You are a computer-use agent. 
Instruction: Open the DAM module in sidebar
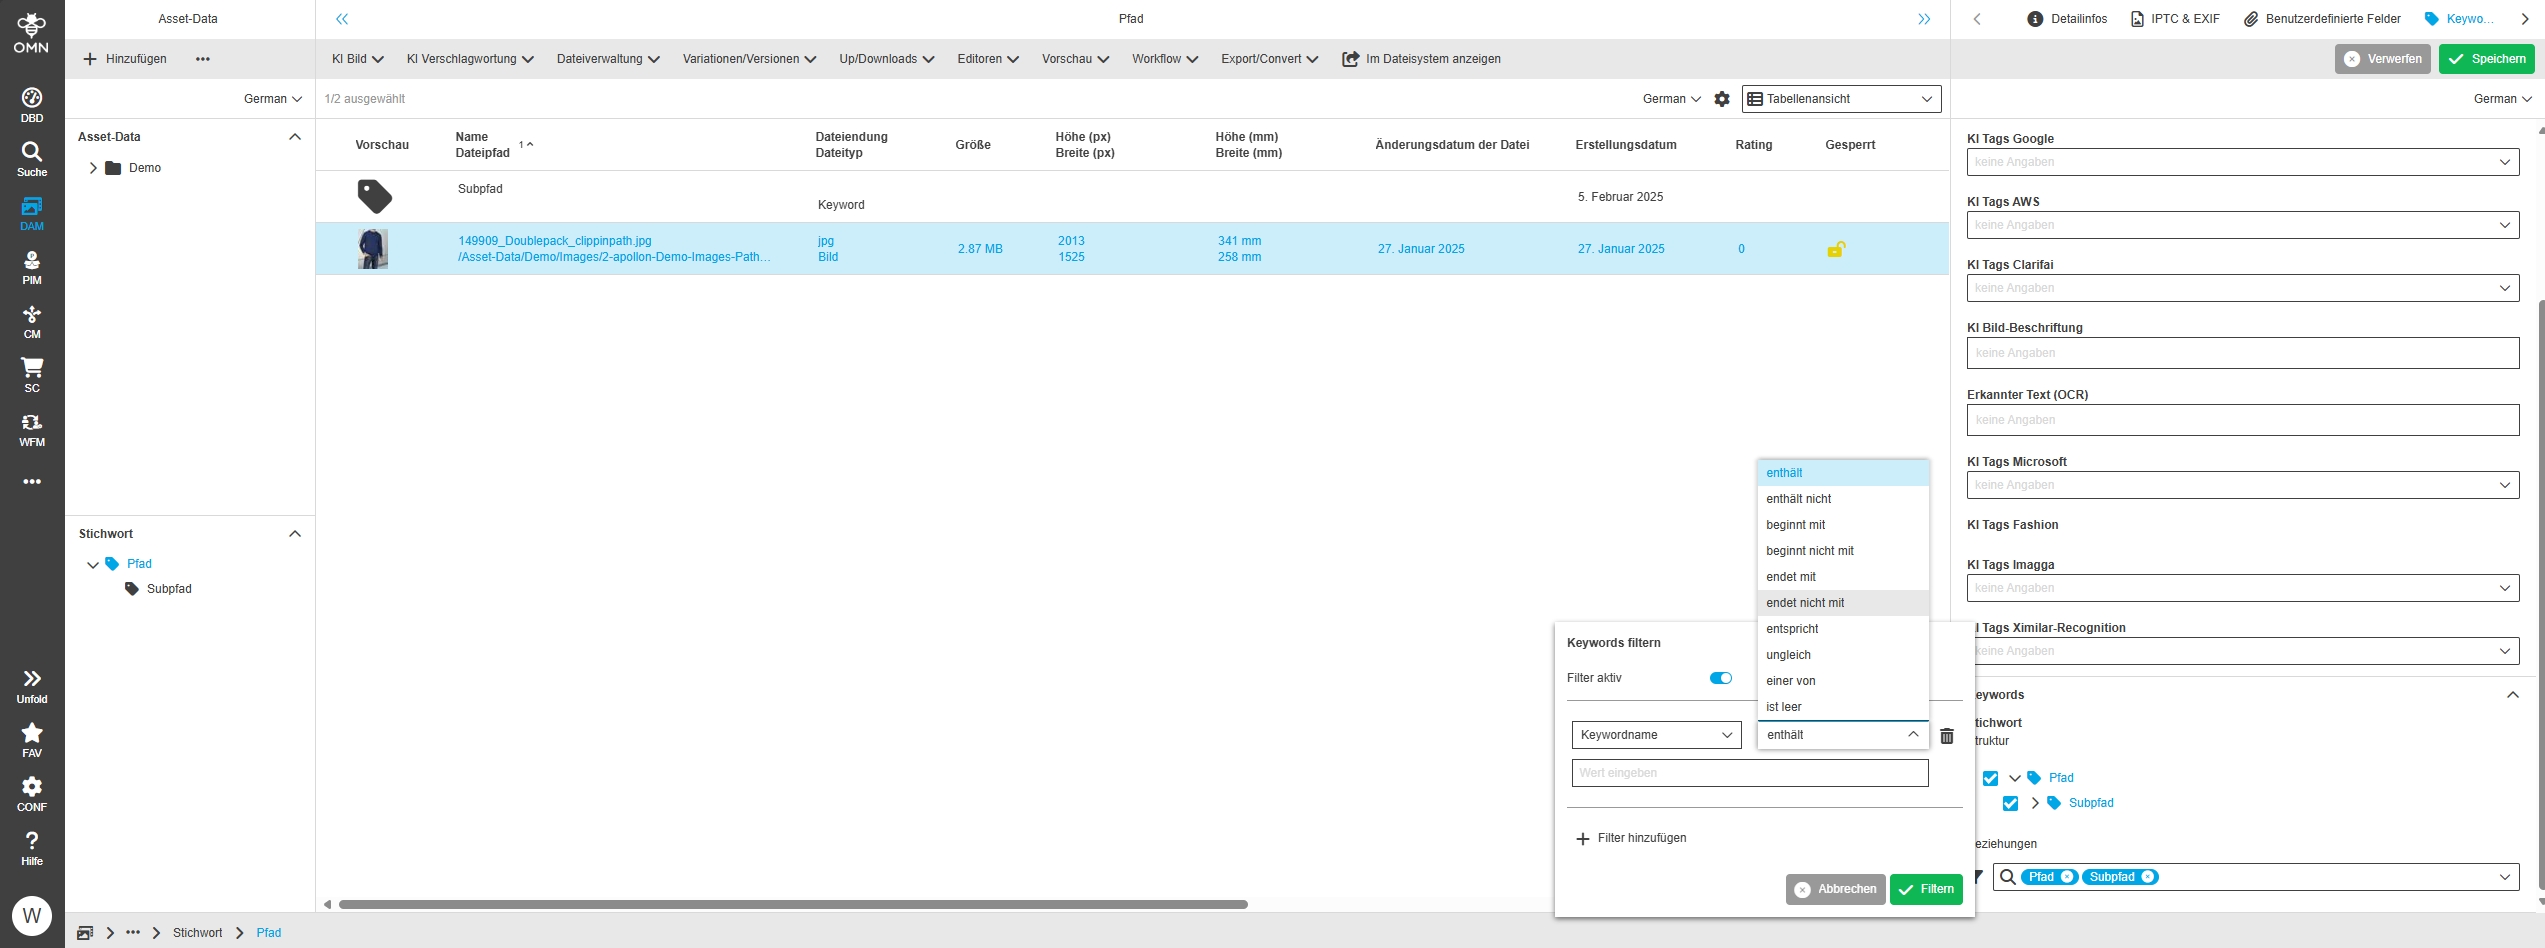coord(32,213)
